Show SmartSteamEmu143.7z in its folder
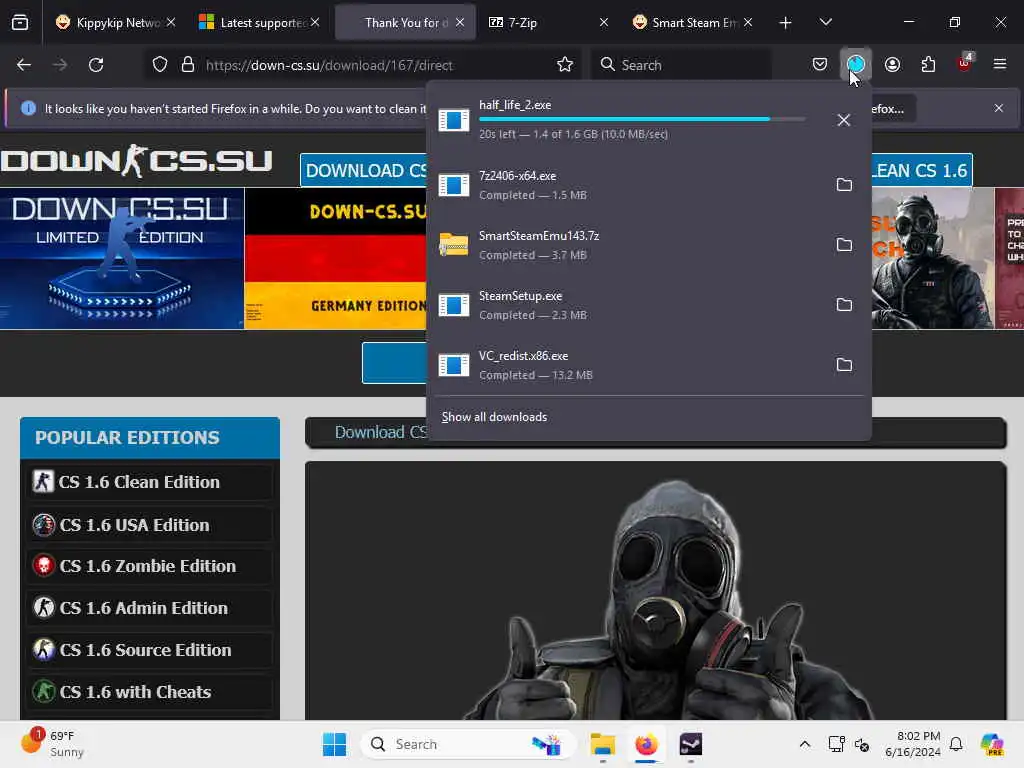The image size is (1024, 768). tap(844, 245)
